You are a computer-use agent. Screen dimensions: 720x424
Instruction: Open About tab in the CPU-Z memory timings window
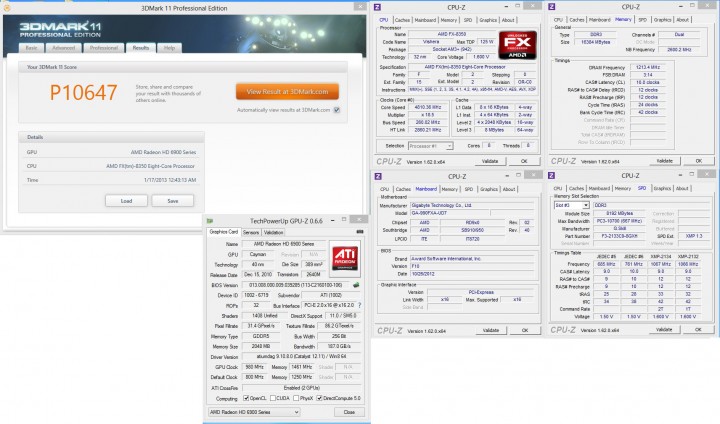(682, 20)
